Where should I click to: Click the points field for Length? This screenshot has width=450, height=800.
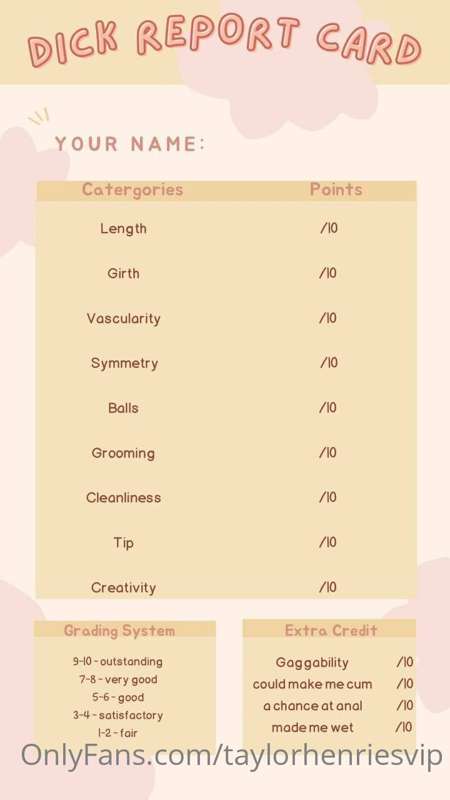[328, 228]
